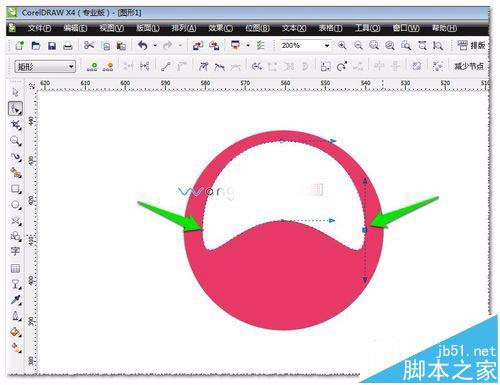Select the Smart fill tool in the toolbox
This screenshot has width=500, height=385.
[15, 173]
